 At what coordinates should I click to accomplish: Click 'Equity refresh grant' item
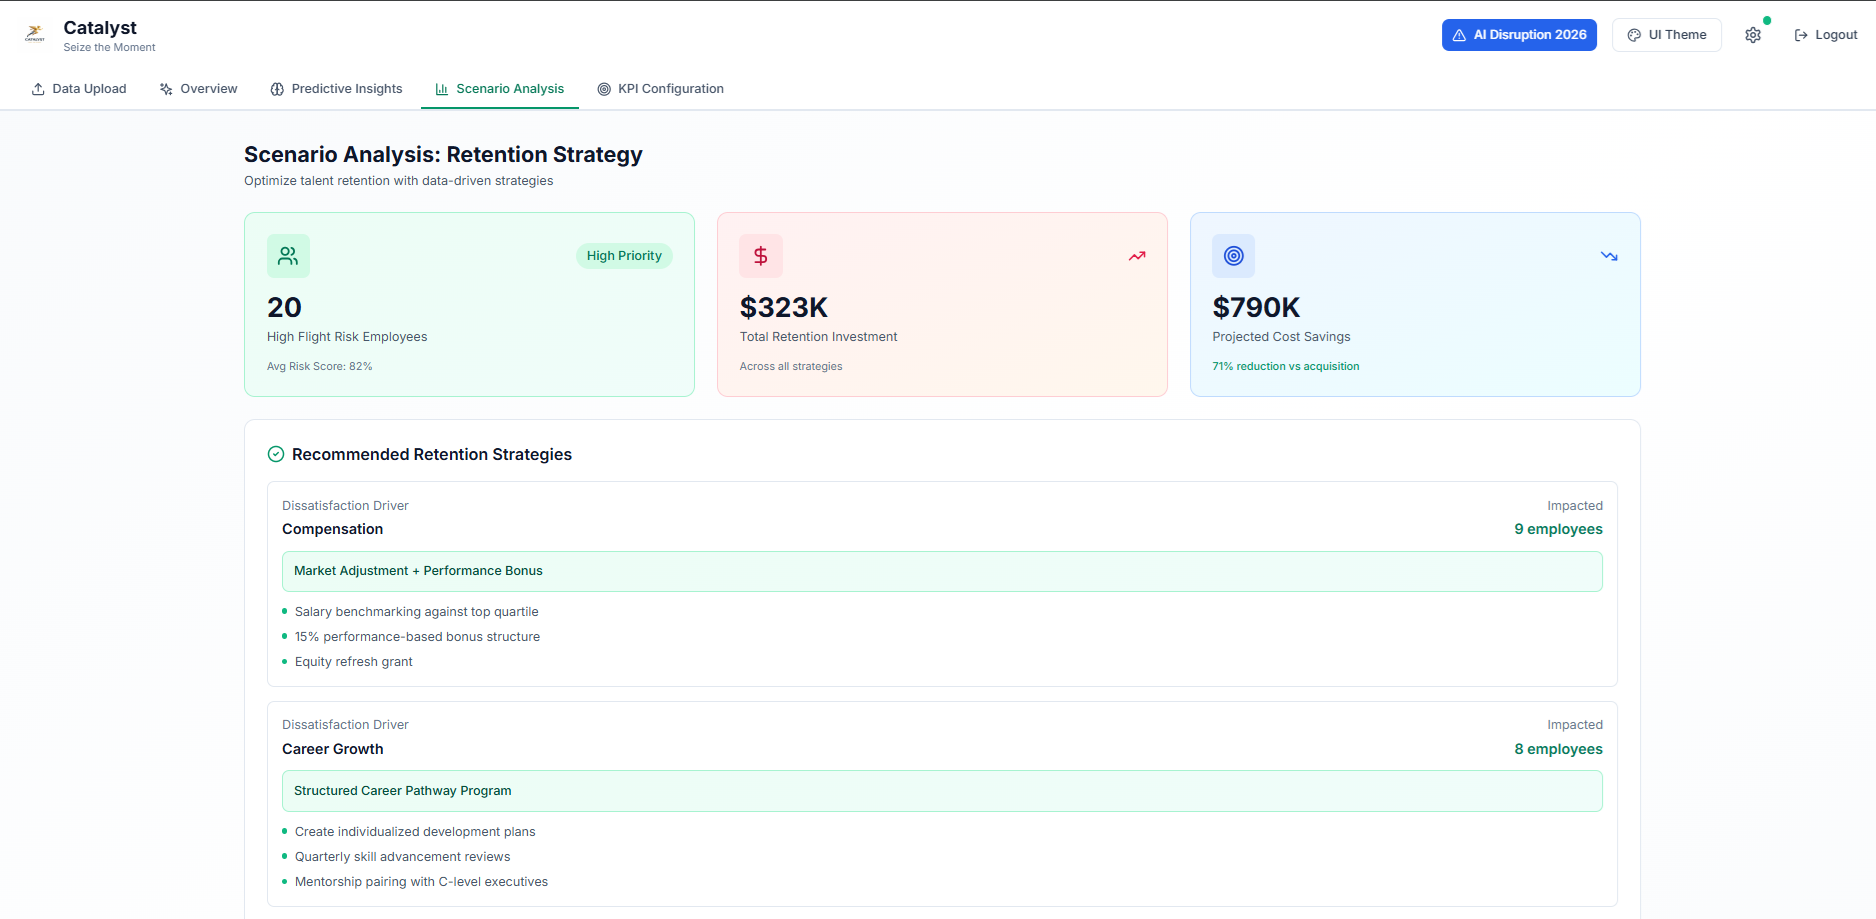point(353,662)
